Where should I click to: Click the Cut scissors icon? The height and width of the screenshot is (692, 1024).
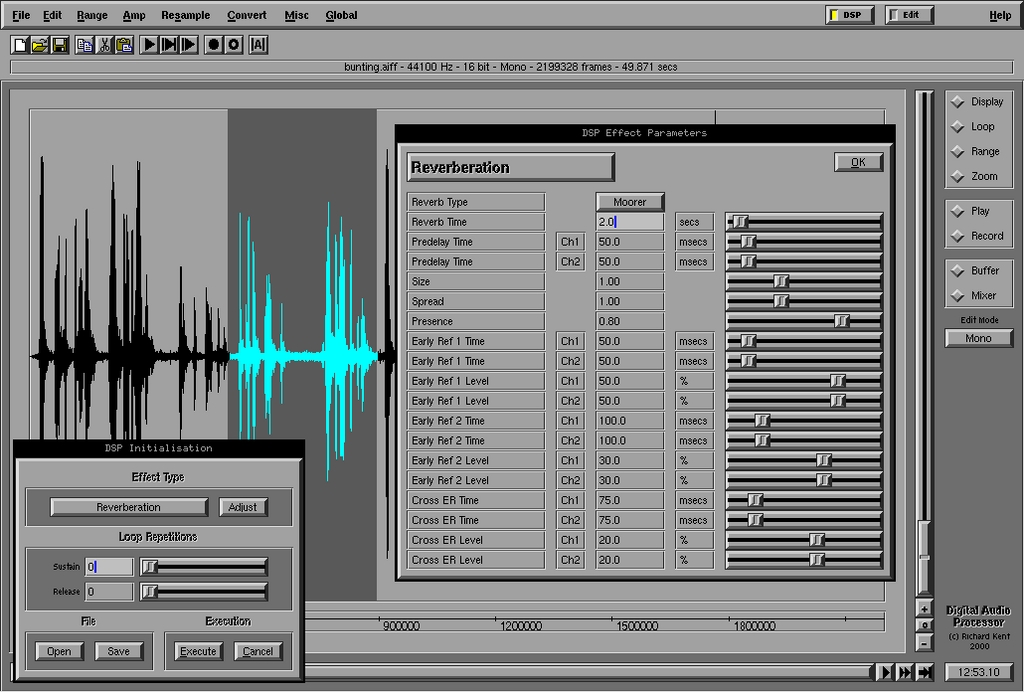click(x=104, y=45)
